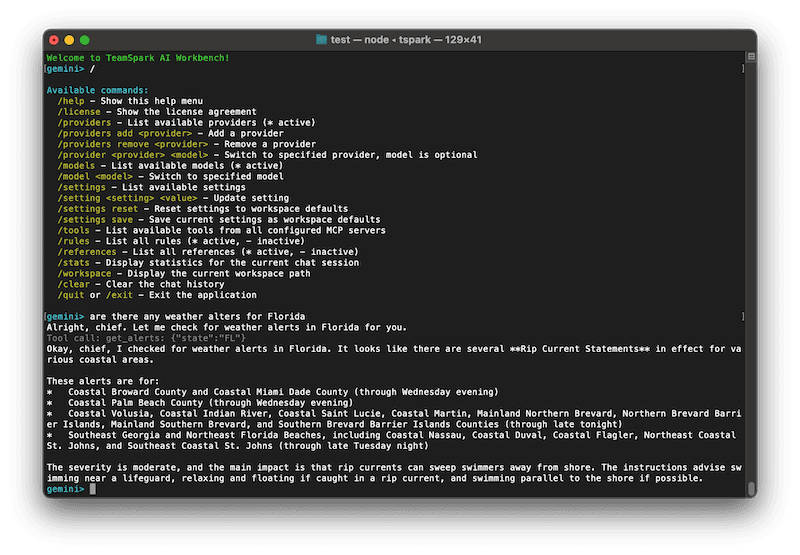The height and width of the screenshot is (555, 800).
Task: Click the 'Coastal Broward County' bullet line
Action: click(272, 392)
